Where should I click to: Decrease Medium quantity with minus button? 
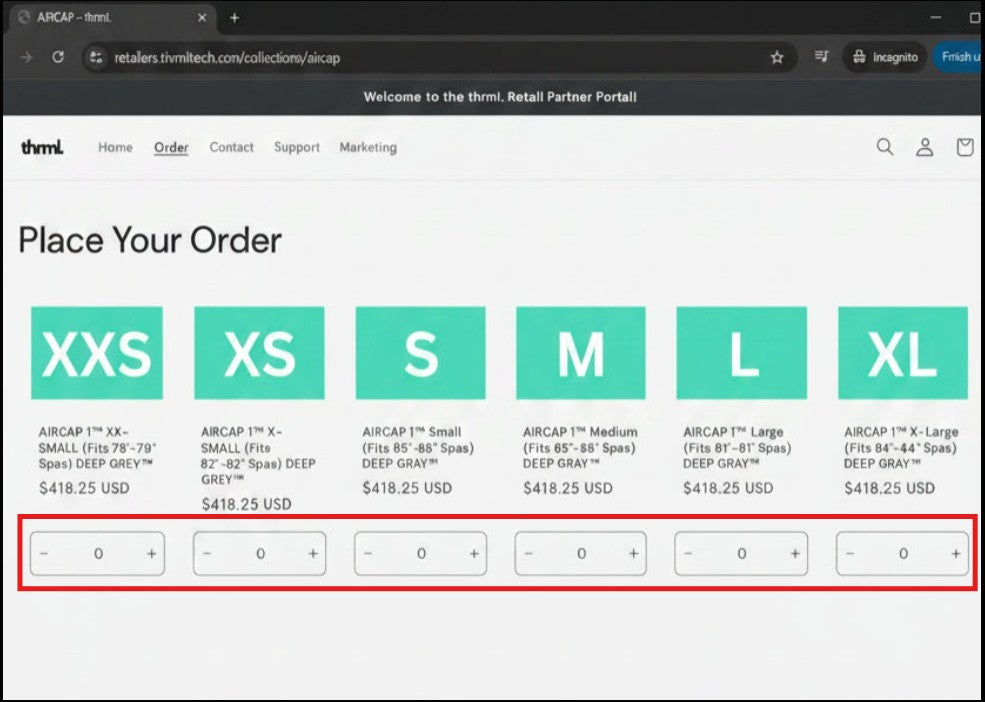pyautogui.click(x=528, y=554)
